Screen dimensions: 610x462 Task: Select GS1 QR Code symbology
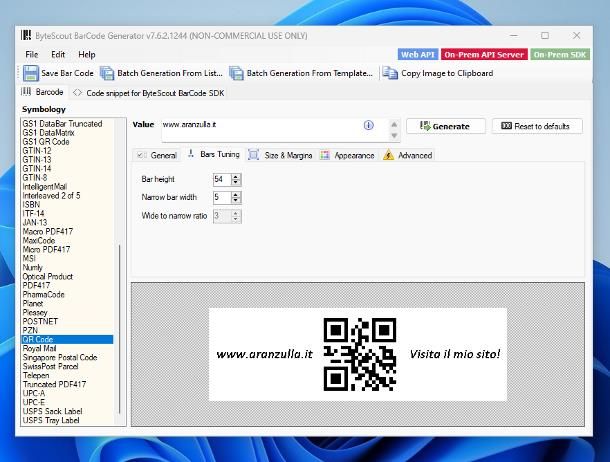46,142
